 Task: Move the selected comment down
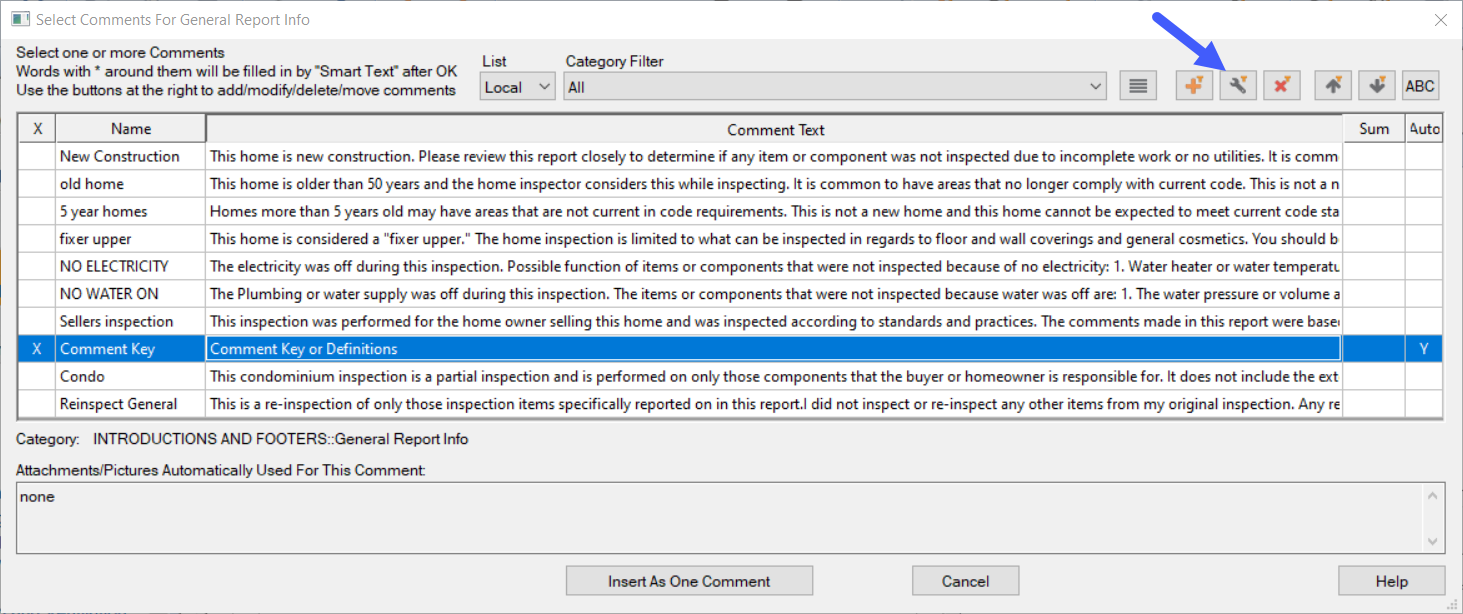point(1377,86)
